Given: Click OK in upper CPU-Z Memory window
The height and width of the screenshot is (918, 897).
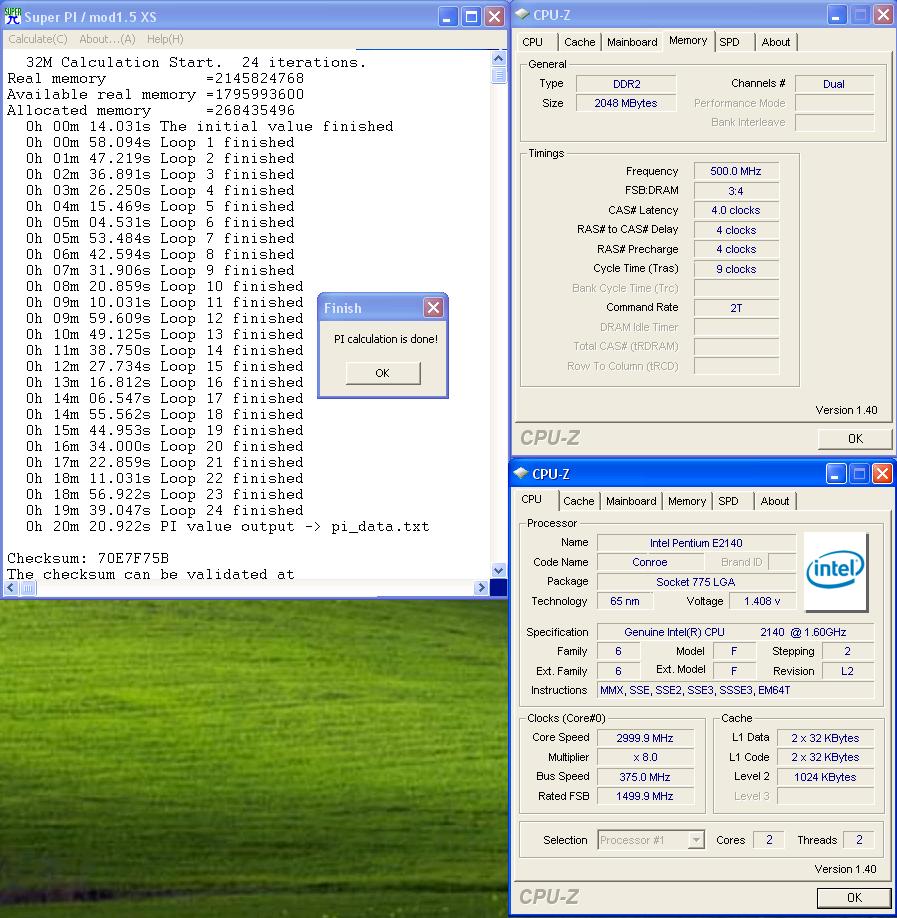Looking at the screenshot, I should coord(855,439).
